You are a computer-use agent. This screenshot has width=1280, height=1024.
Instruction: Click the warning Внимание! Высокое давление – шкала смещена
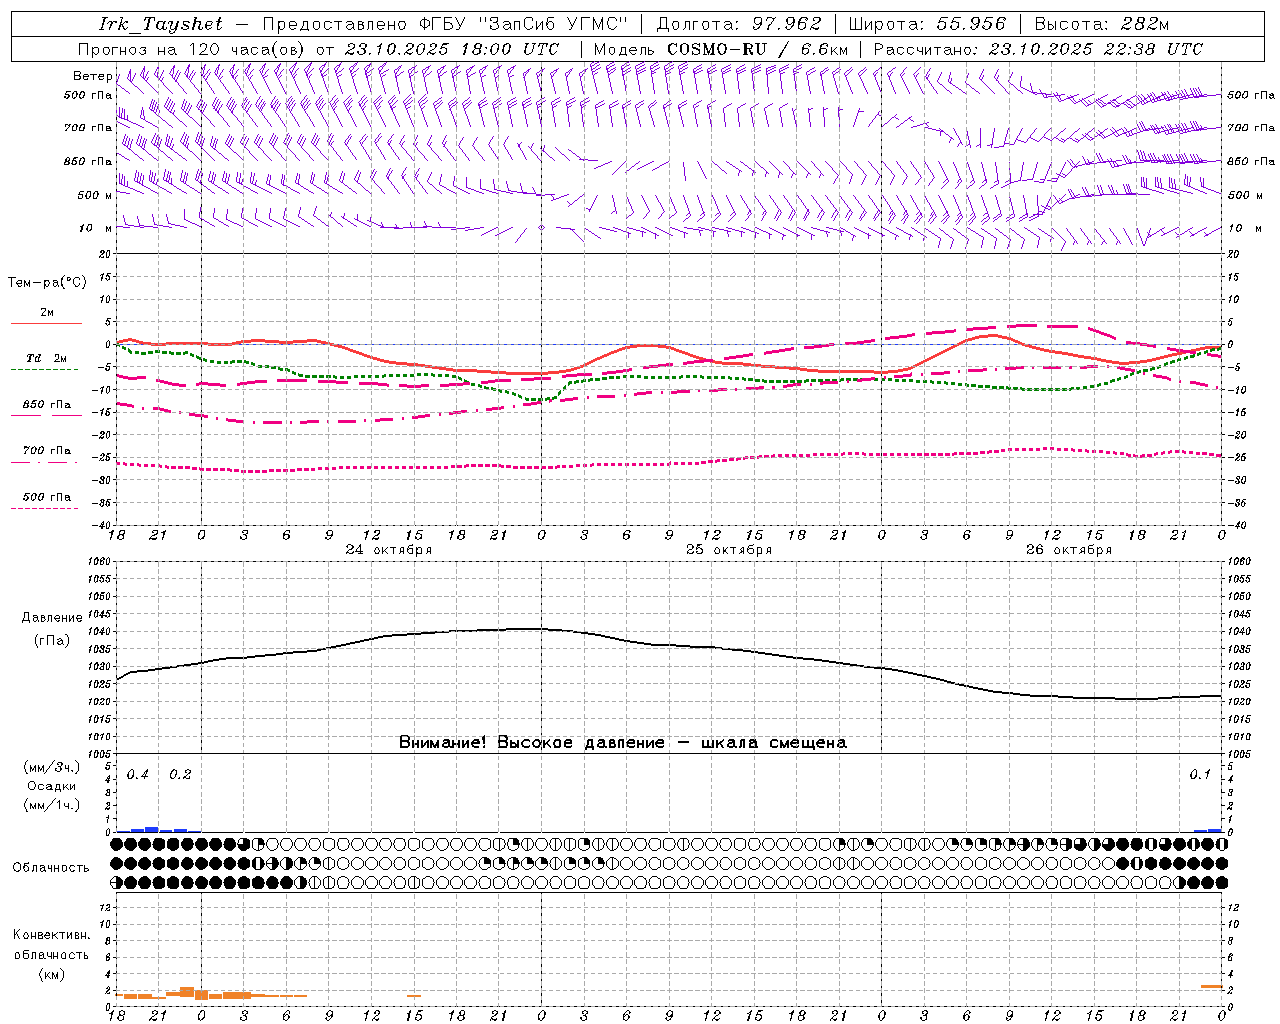click(x=623, y=743)
